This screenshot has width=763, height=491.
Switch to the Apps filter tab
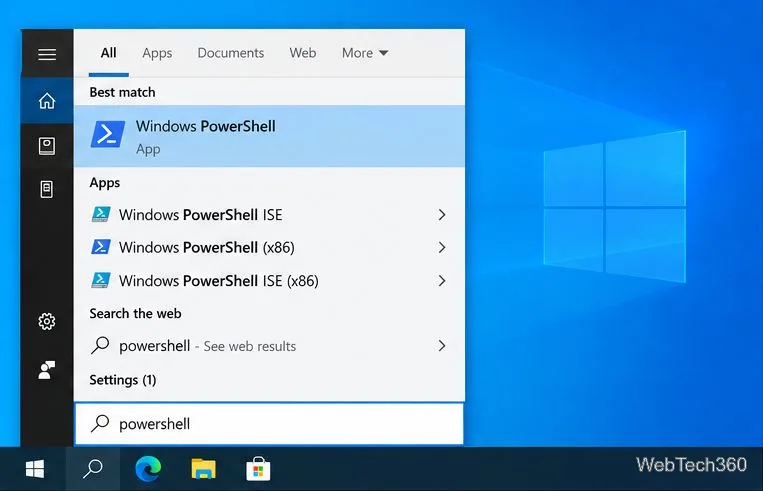[157, 53]
